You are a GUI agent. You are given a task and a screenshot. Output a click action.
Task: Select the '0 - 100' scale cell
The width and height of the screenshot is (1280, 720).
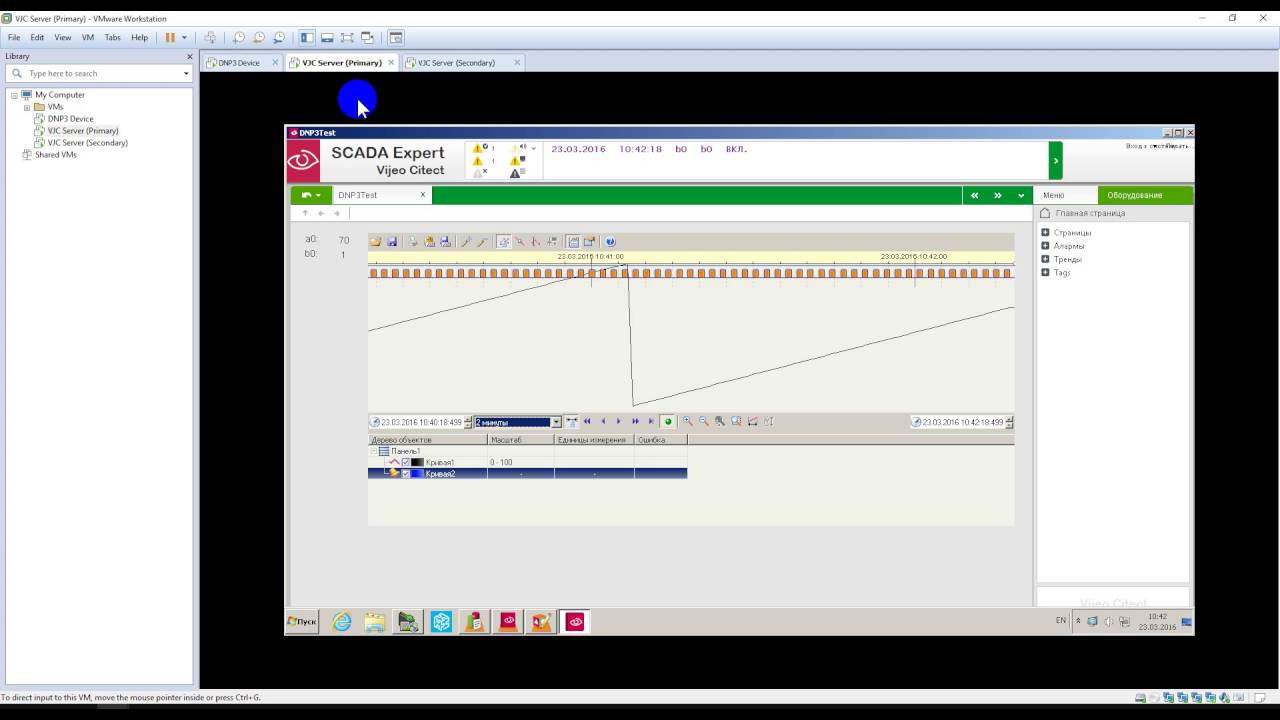coord(521,462)
